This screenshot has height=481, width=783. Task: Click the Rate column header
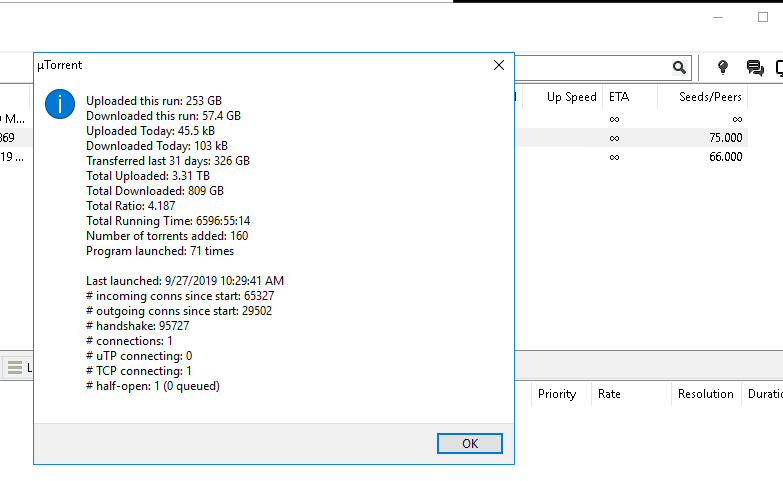point(609,394)
